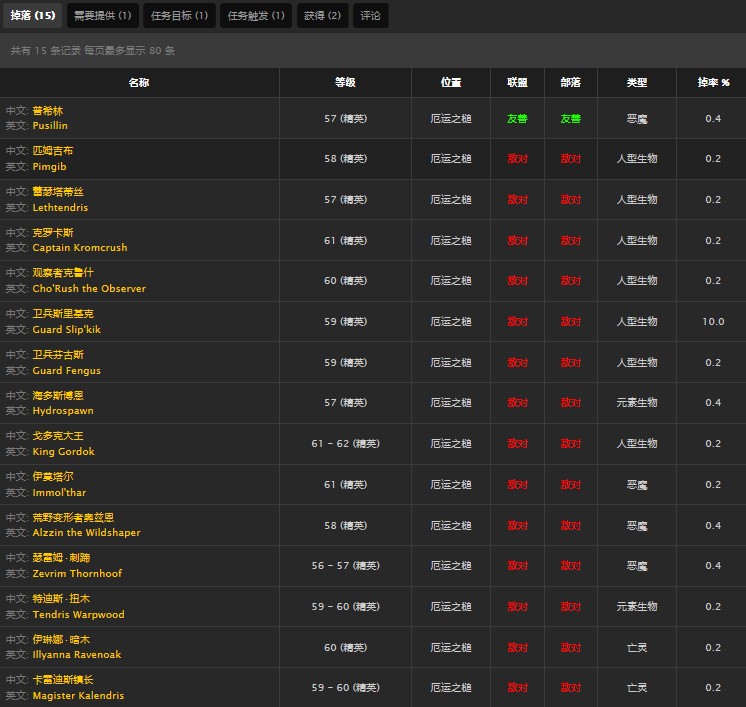Sort by the 类型 column header
The width and height of the screenshot is (746, 707).
(x=637, y=83)
